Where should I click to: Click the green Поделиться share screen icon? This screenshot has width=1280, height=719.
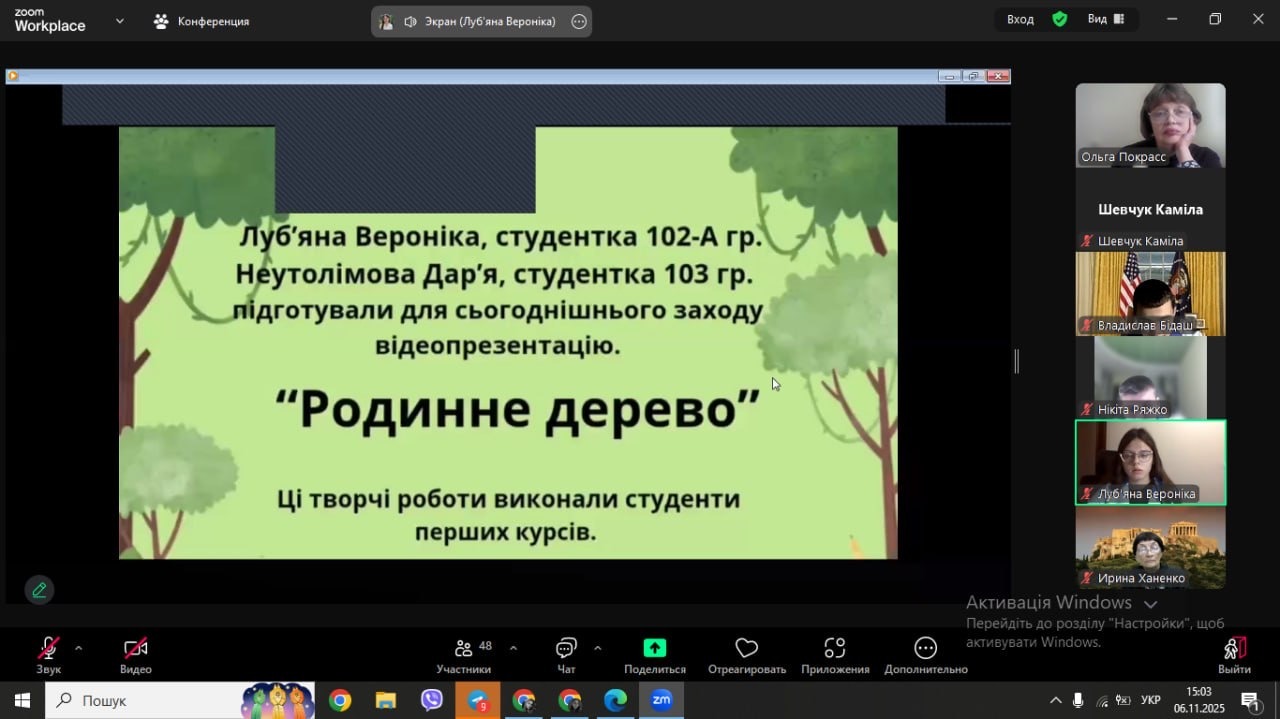654,648
